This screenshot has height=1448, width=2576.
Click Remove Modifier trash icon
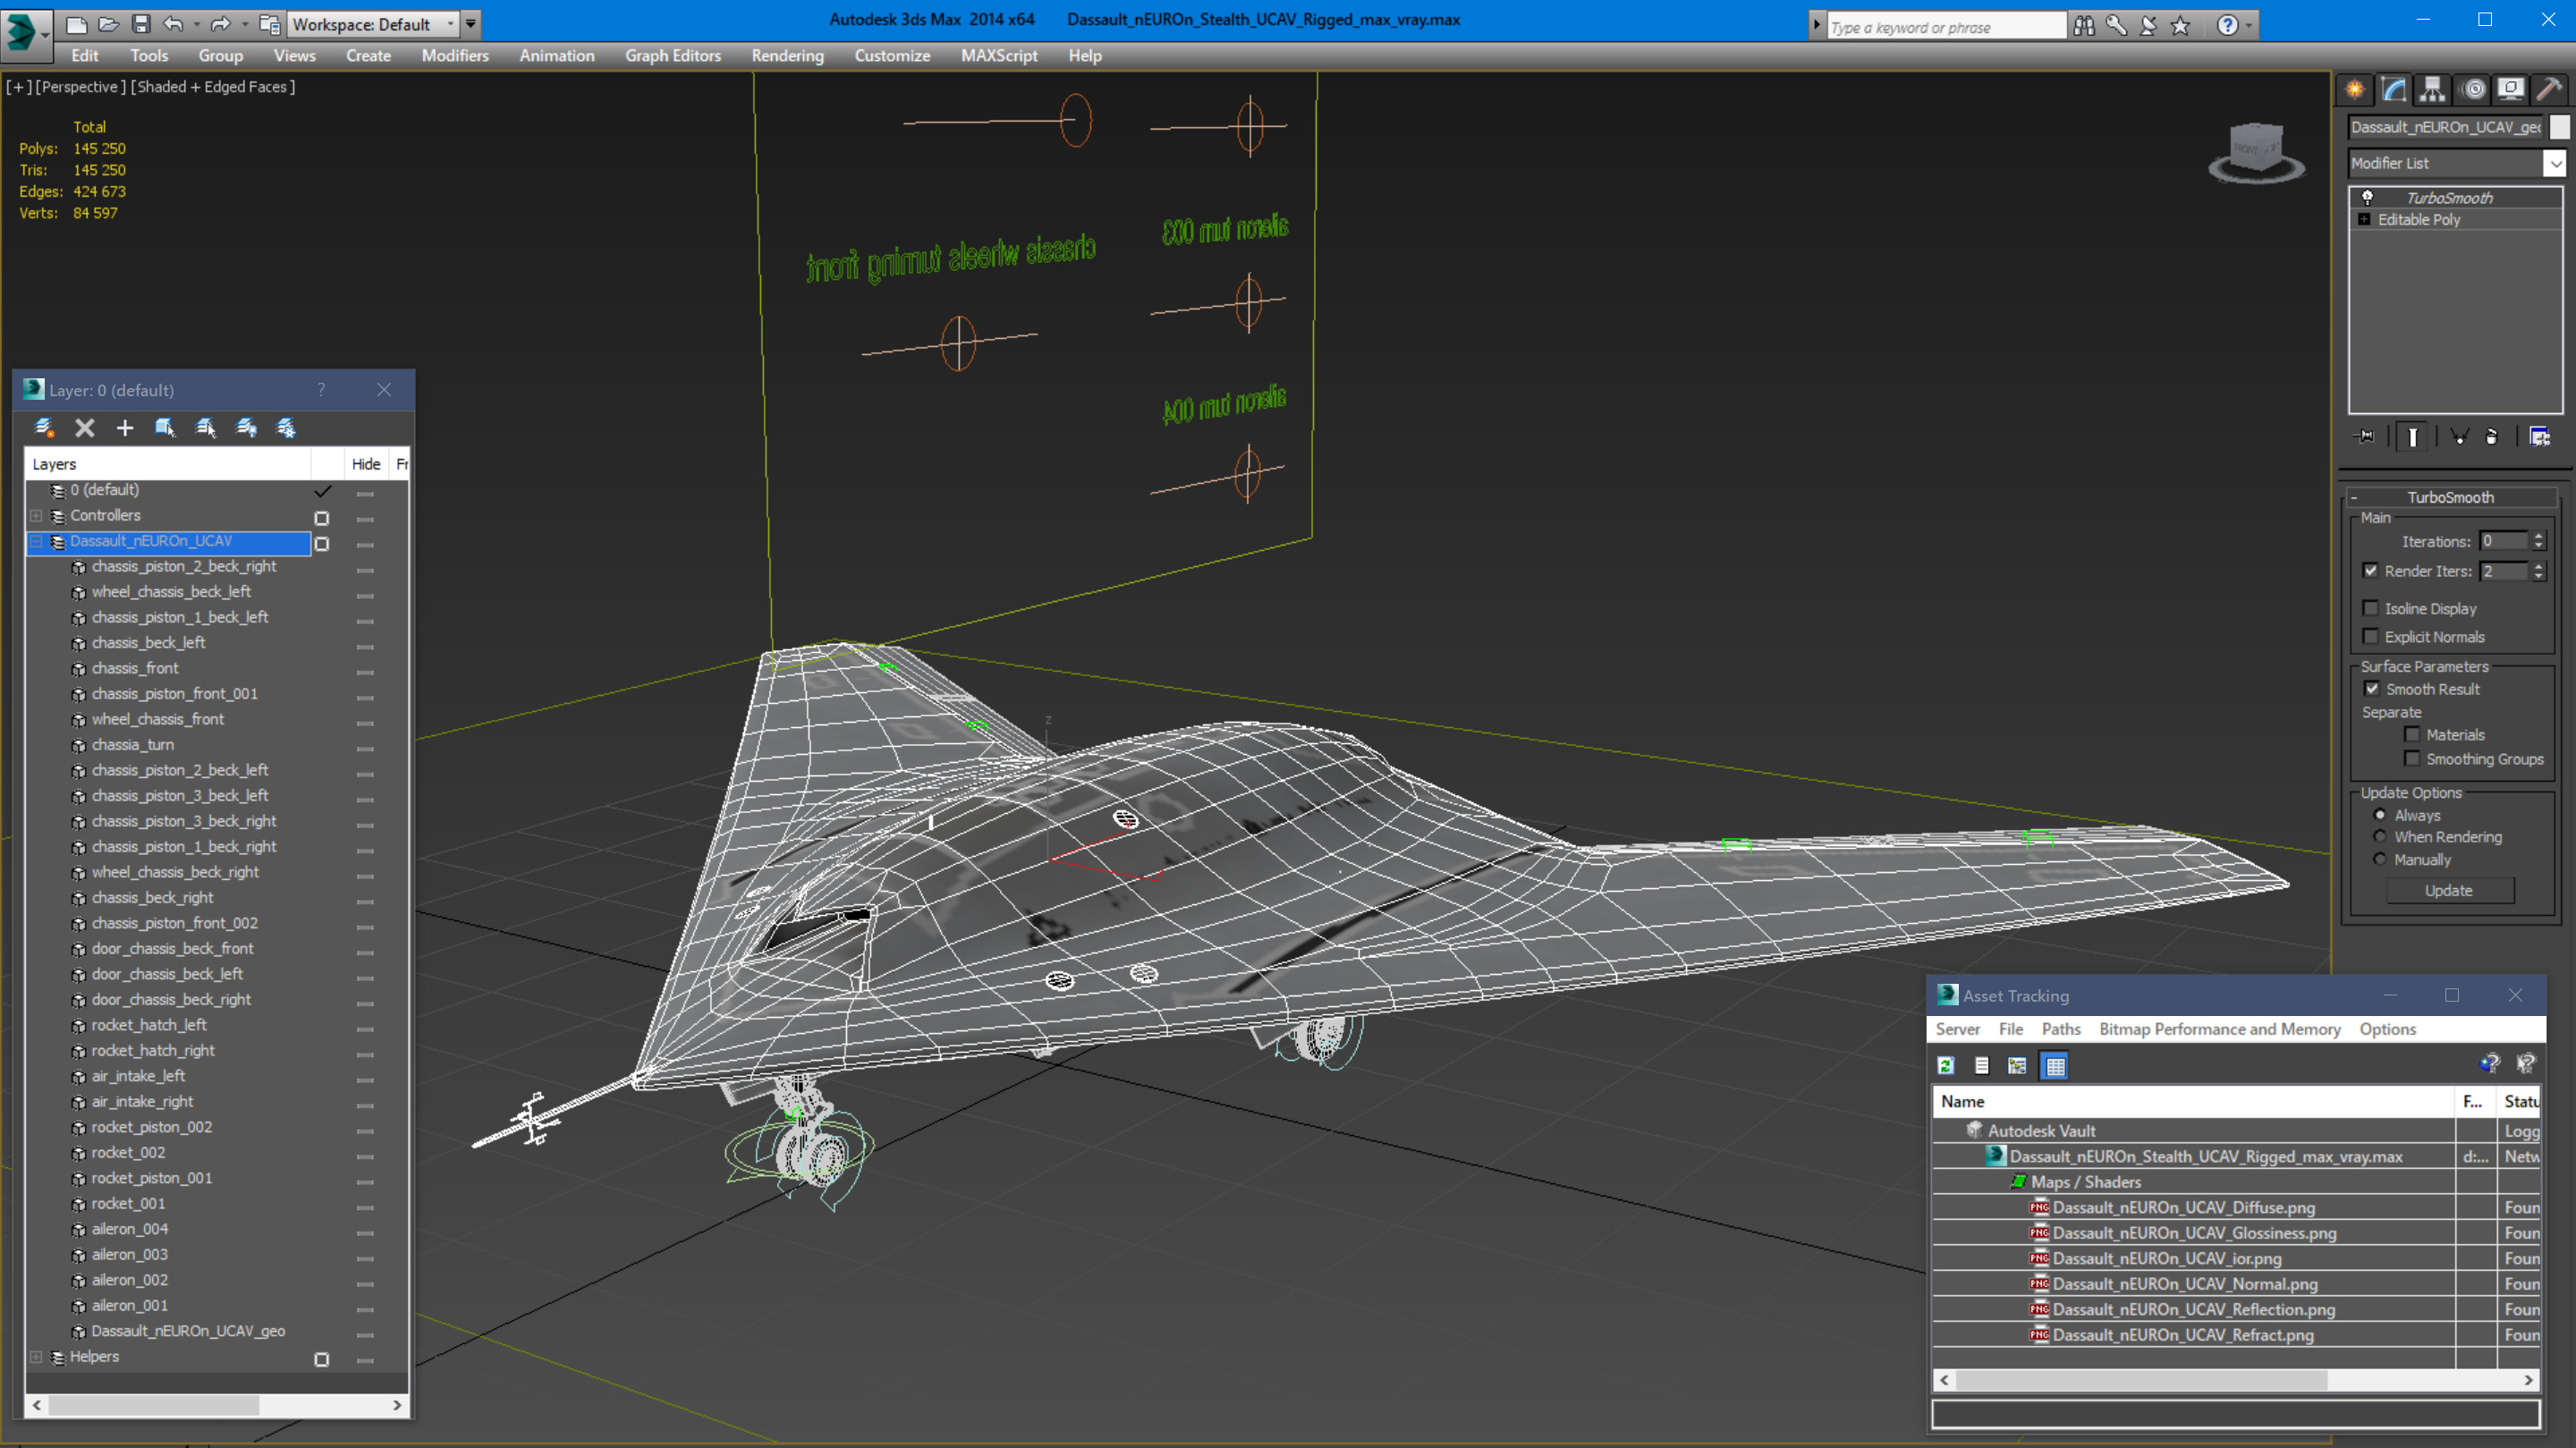(2491, 437)
